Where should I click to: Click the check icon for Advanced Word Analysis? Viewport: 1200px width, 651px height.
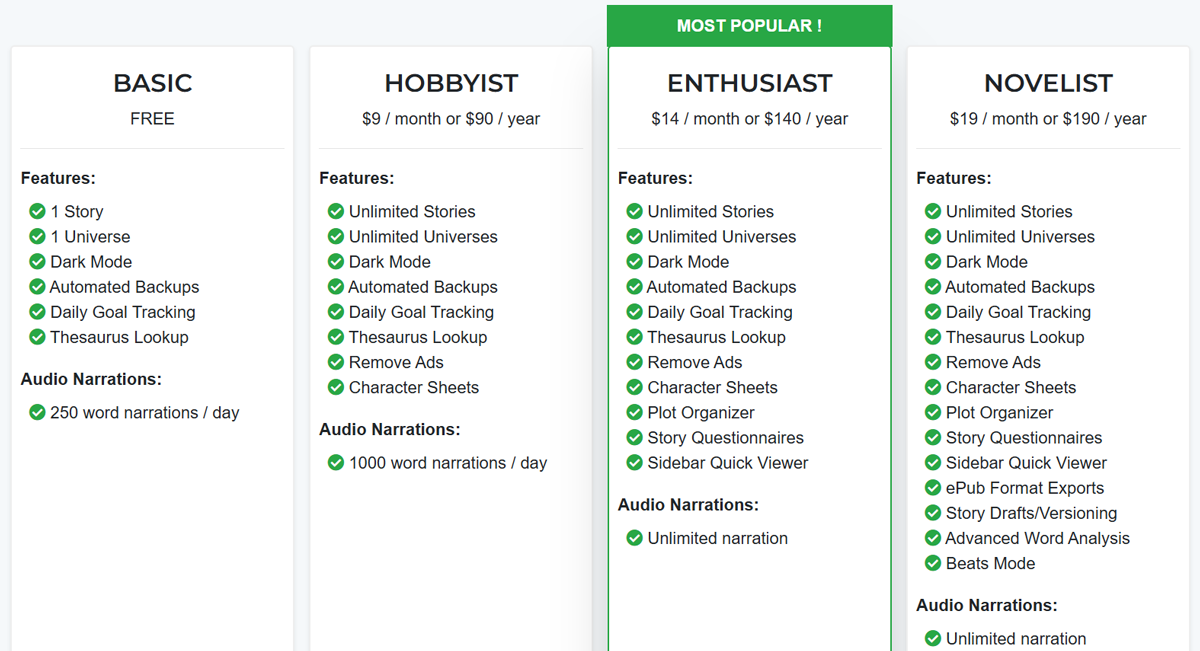[933, 538]
